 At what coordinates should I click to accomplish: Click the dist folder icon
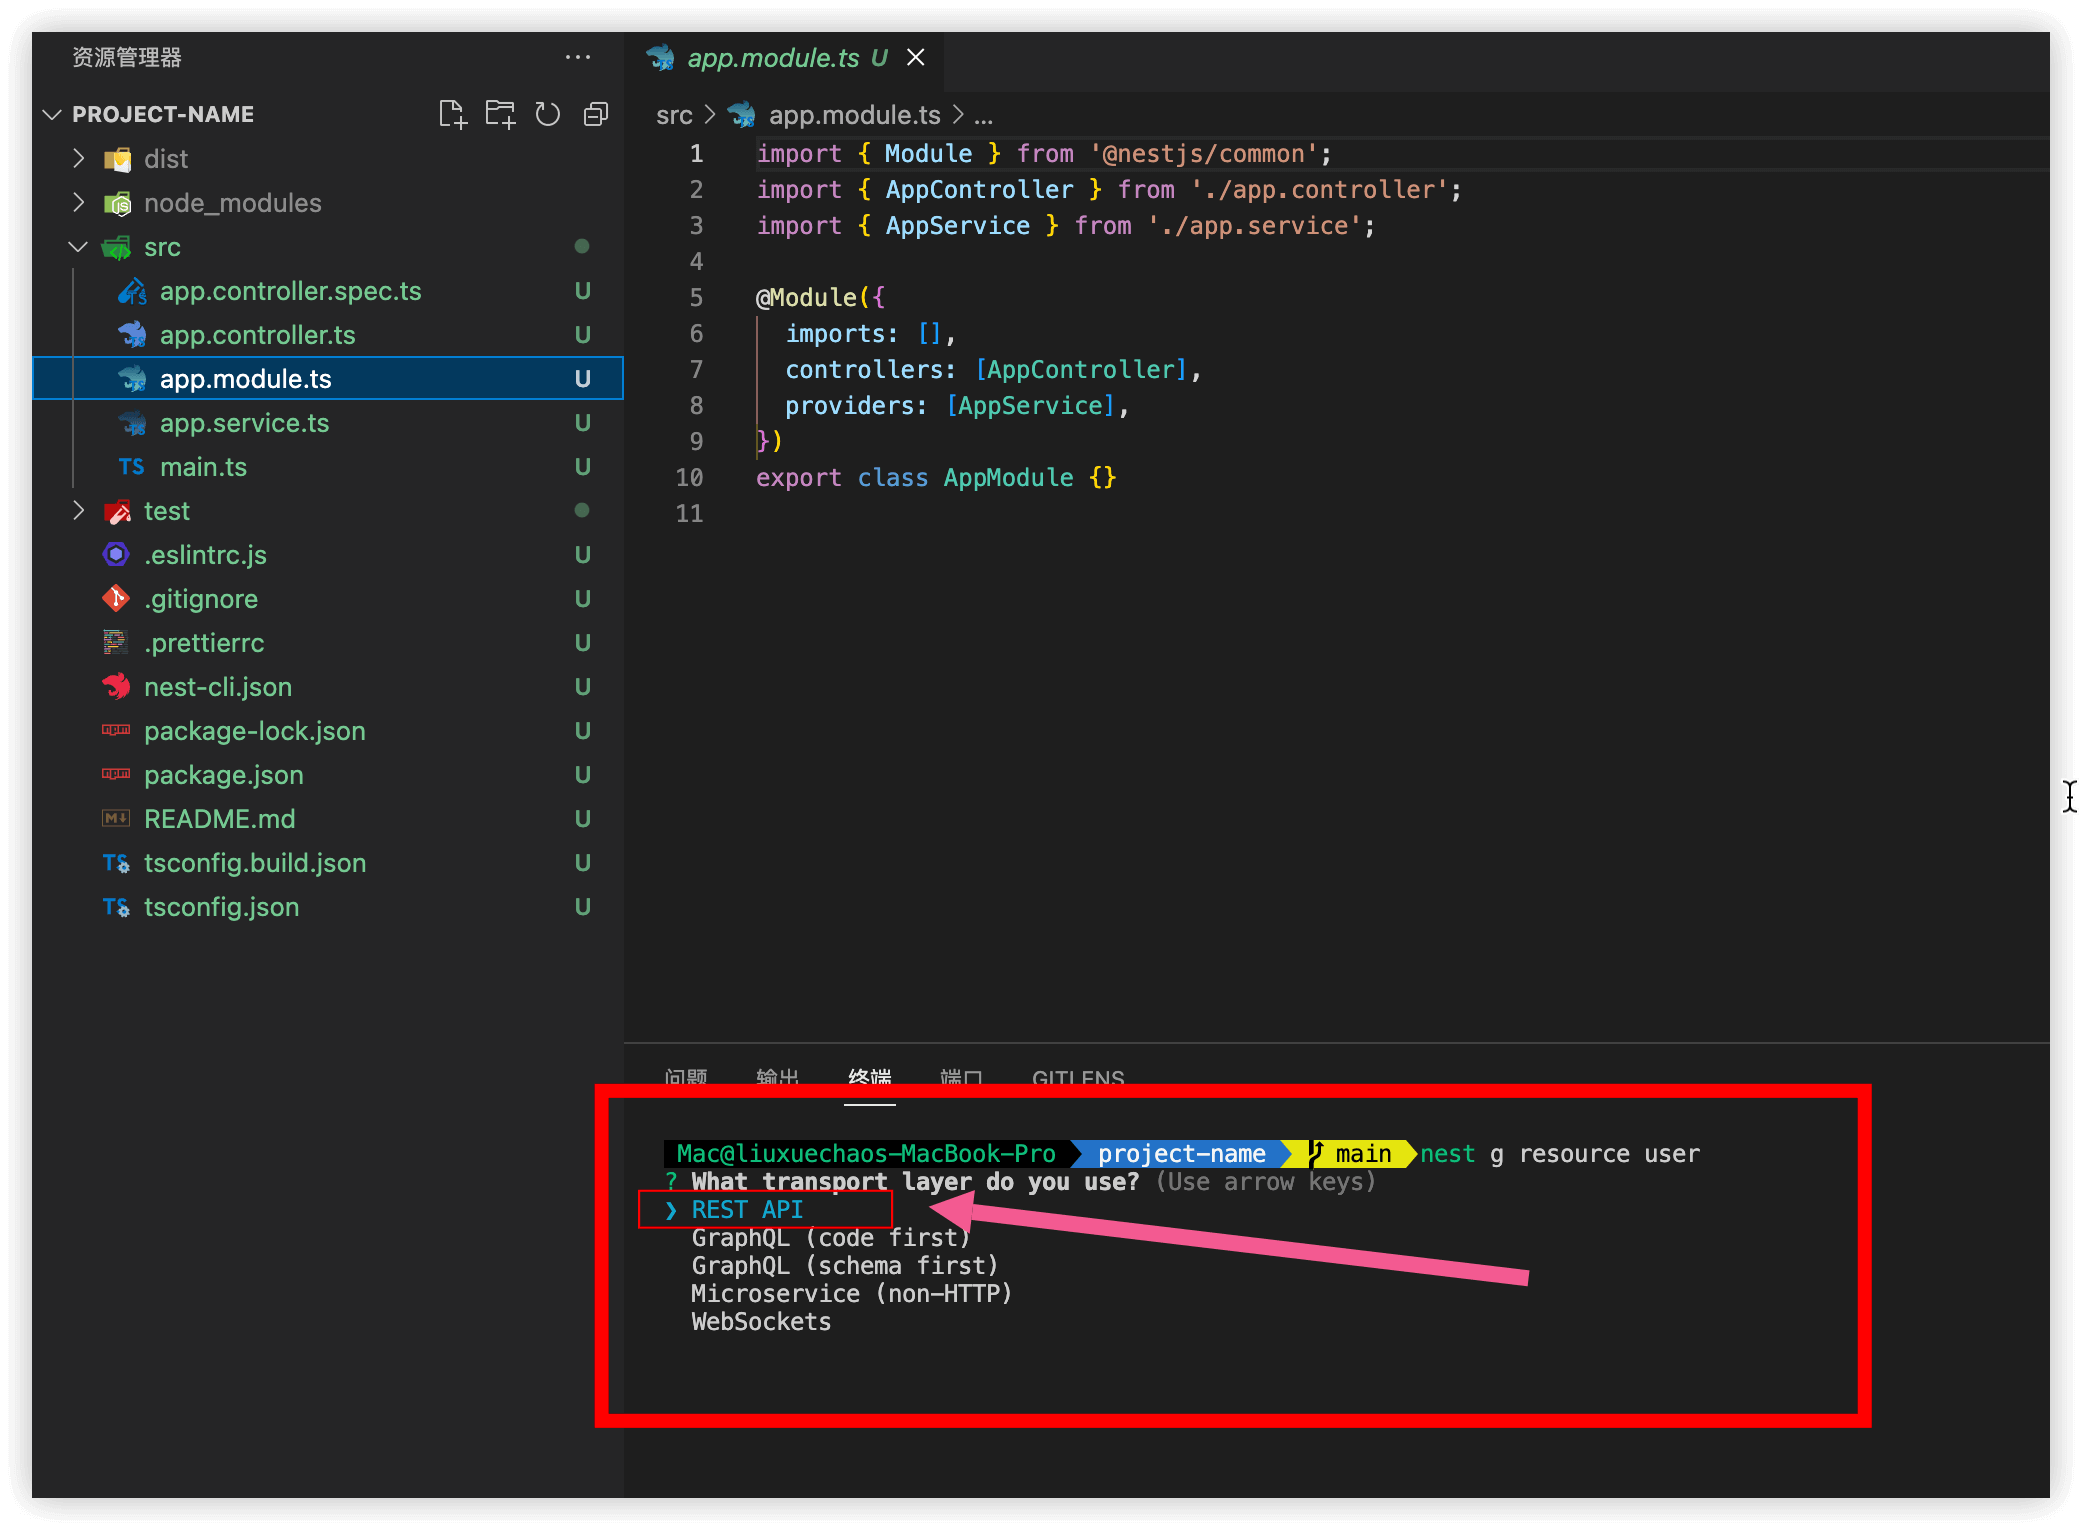(117, 159)
